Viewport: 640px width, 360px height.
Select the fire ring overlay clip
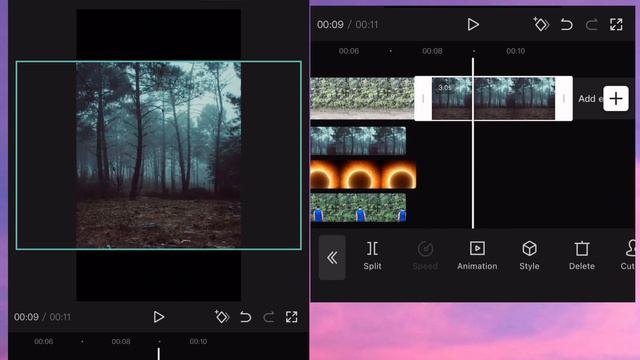coord(363,175)
